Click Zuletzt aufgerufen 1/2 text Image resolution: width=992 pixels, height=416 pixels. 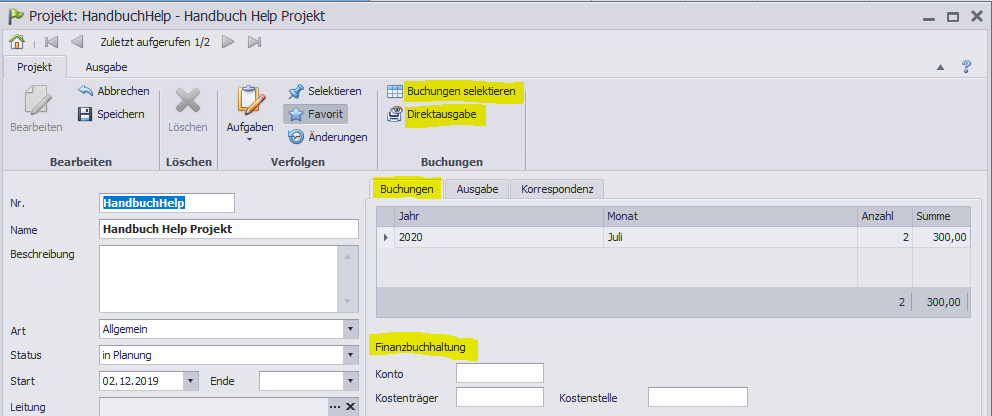pos(155,42)
